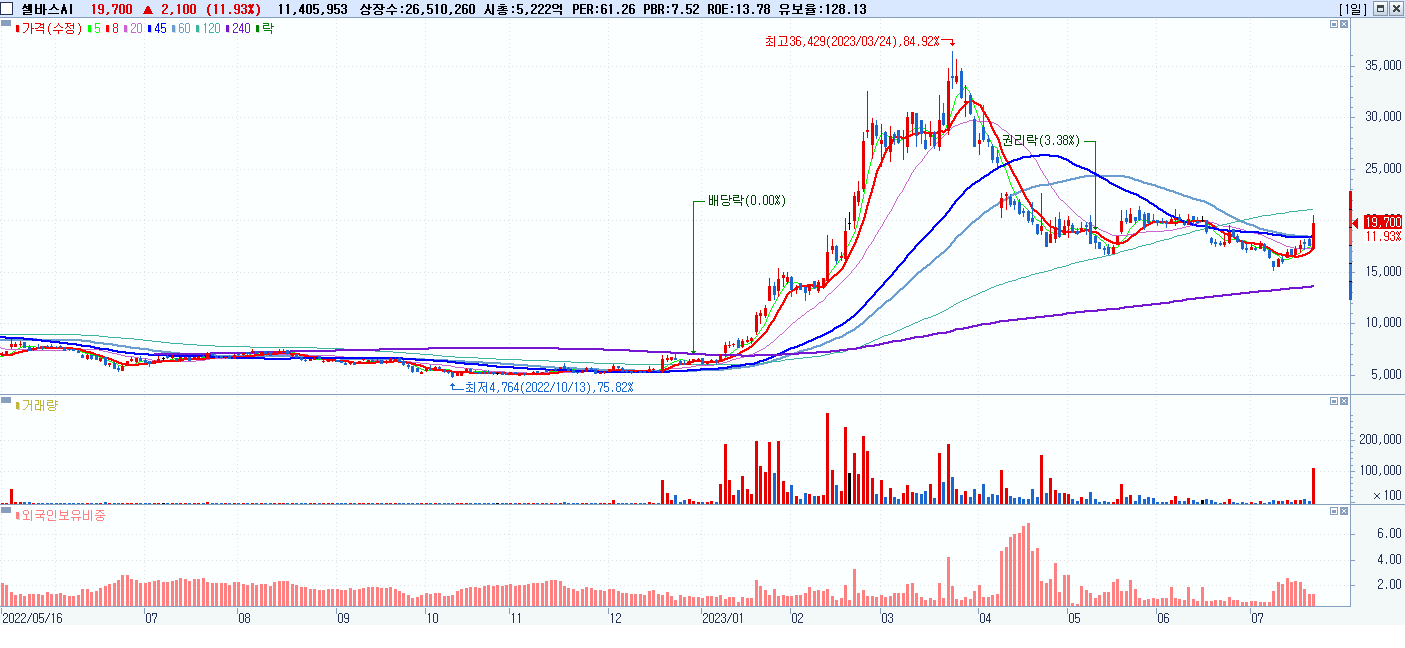Click the small legend marker beside 외국인보유비중
Screen dimensions: 1405x648
[16, 515]
